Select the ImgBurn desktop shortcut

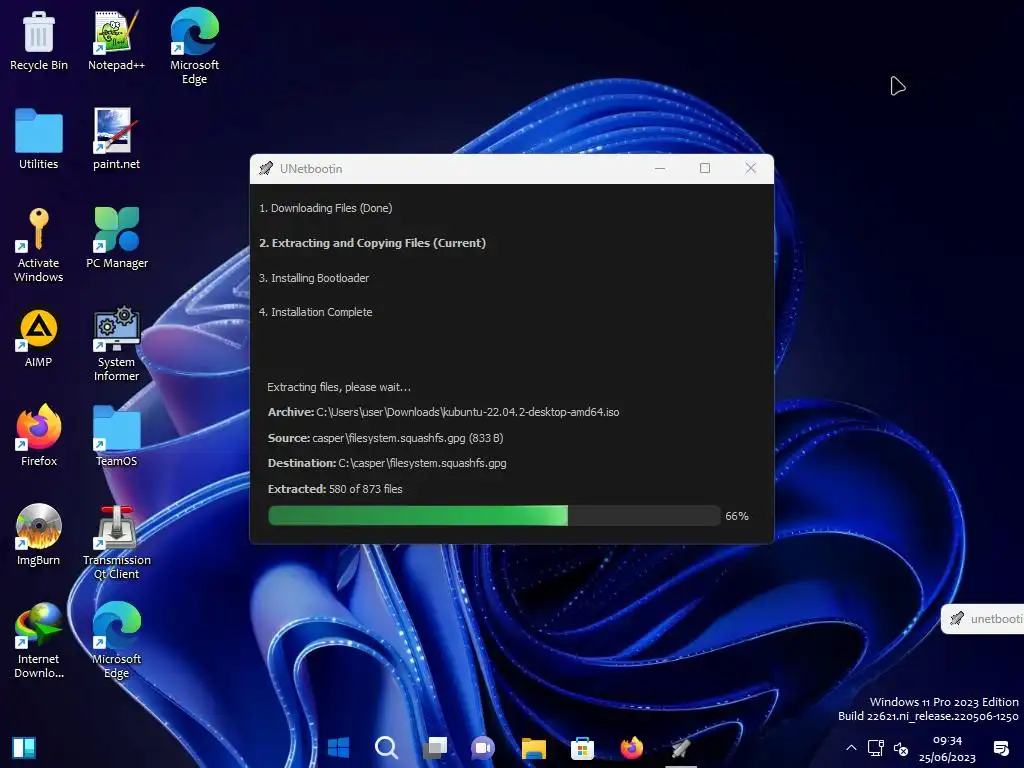pos(39,536)
